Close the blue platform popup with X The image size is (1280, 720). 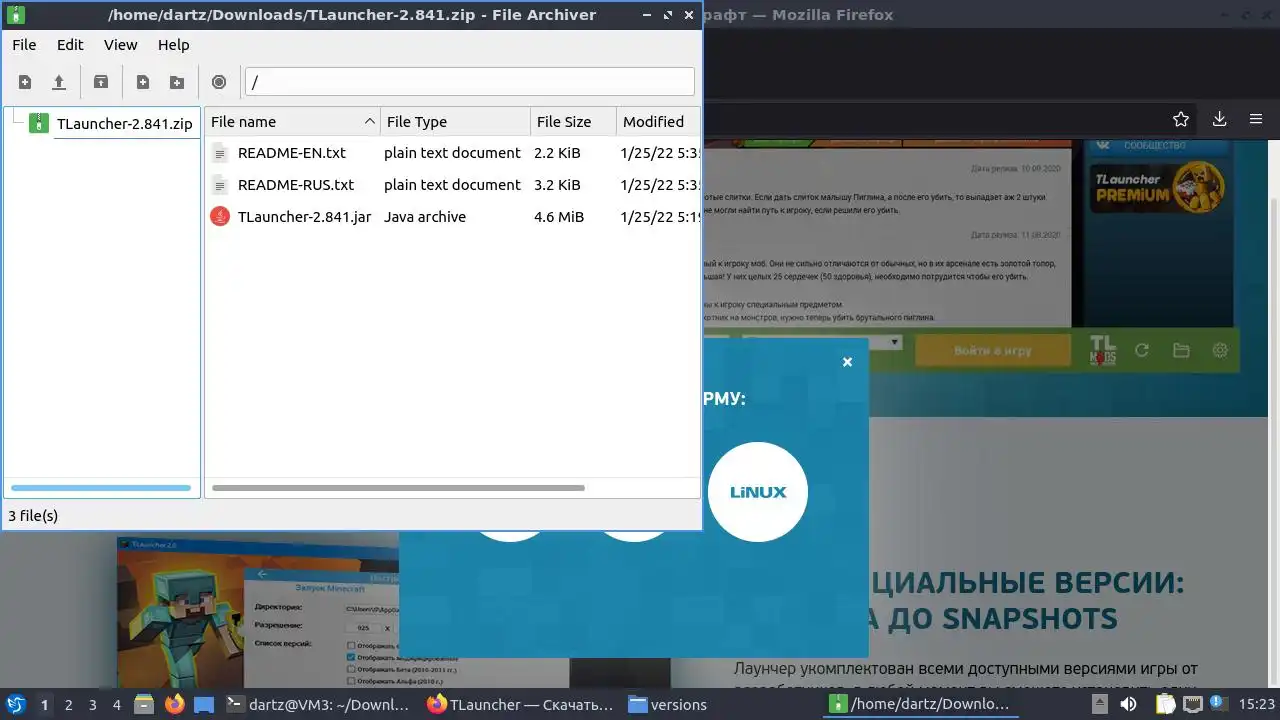(847, 362)
